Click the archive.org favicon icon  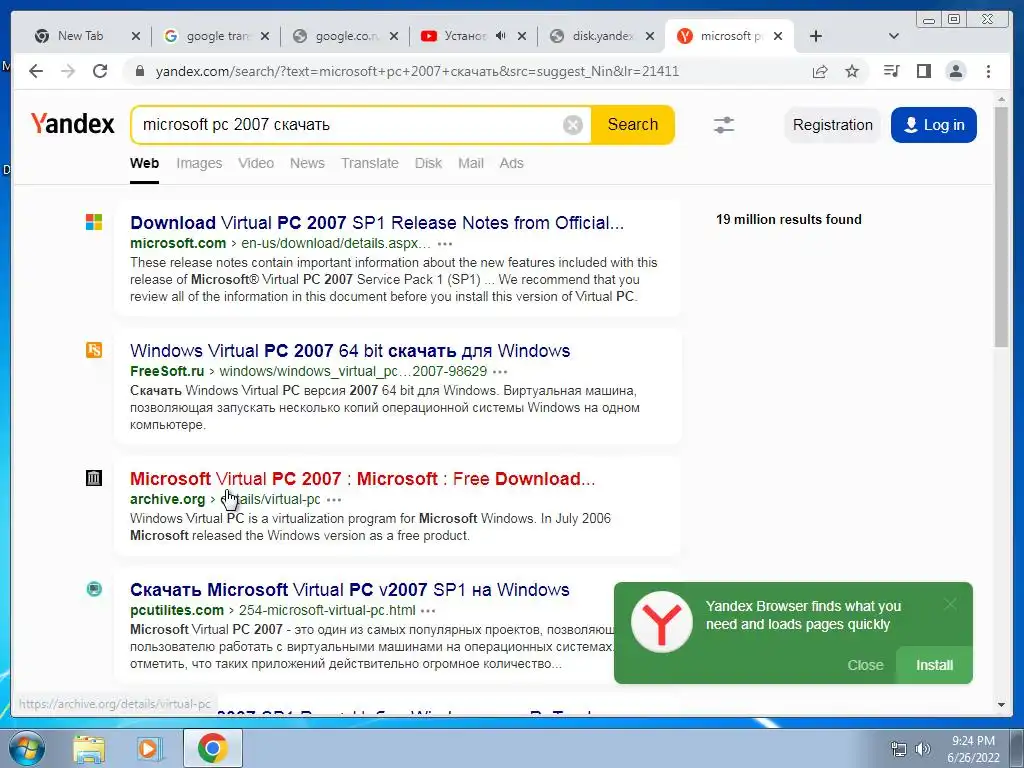(x=94, y=478)
